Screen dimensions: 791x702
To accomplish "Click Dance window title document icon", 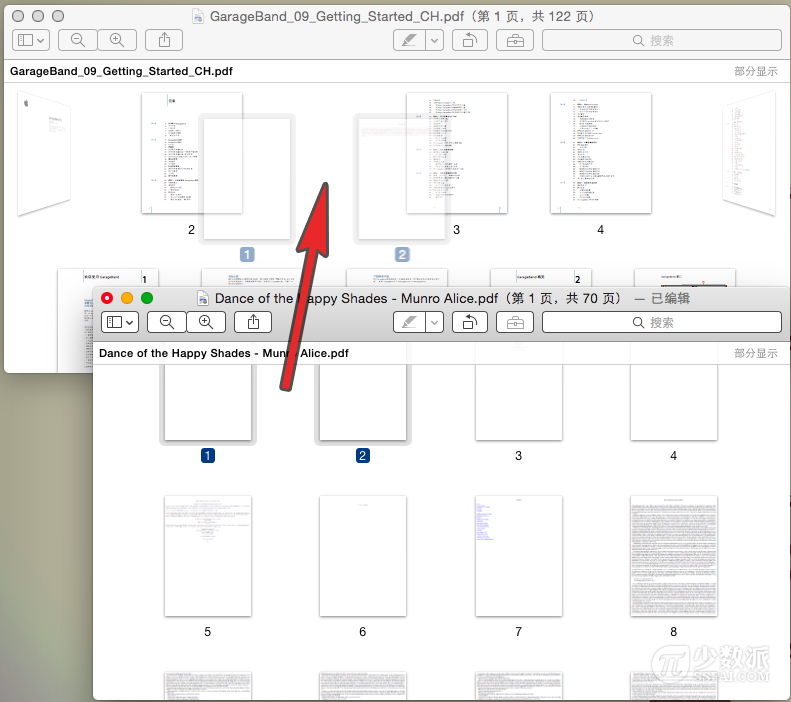I will click(203, 299).
